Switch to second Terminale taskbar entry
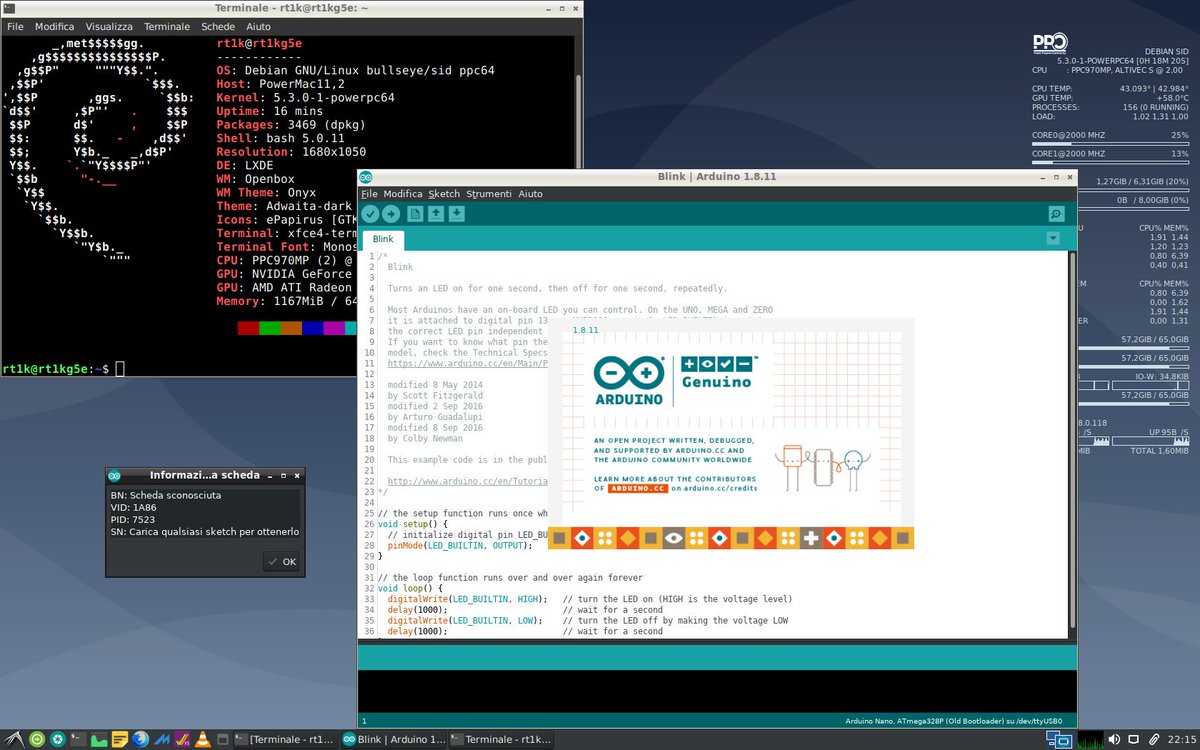The image size is (1200, 750). [501, 739]
